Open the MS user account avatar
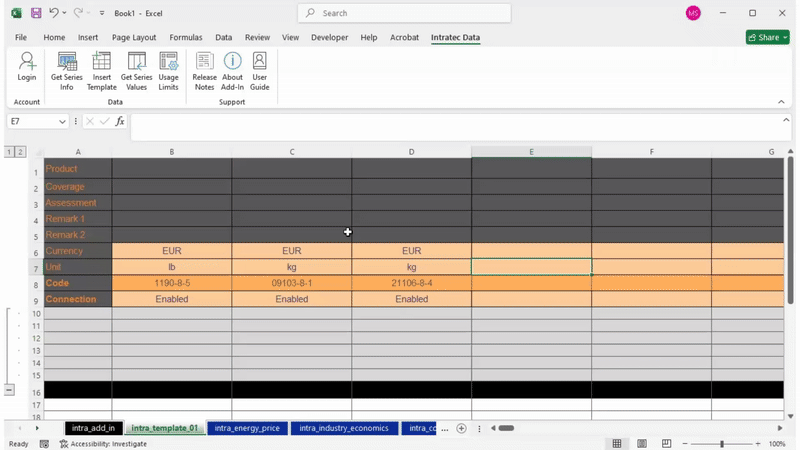The height and width of the screenshot is (450, 800). click(x=693, y=13)
